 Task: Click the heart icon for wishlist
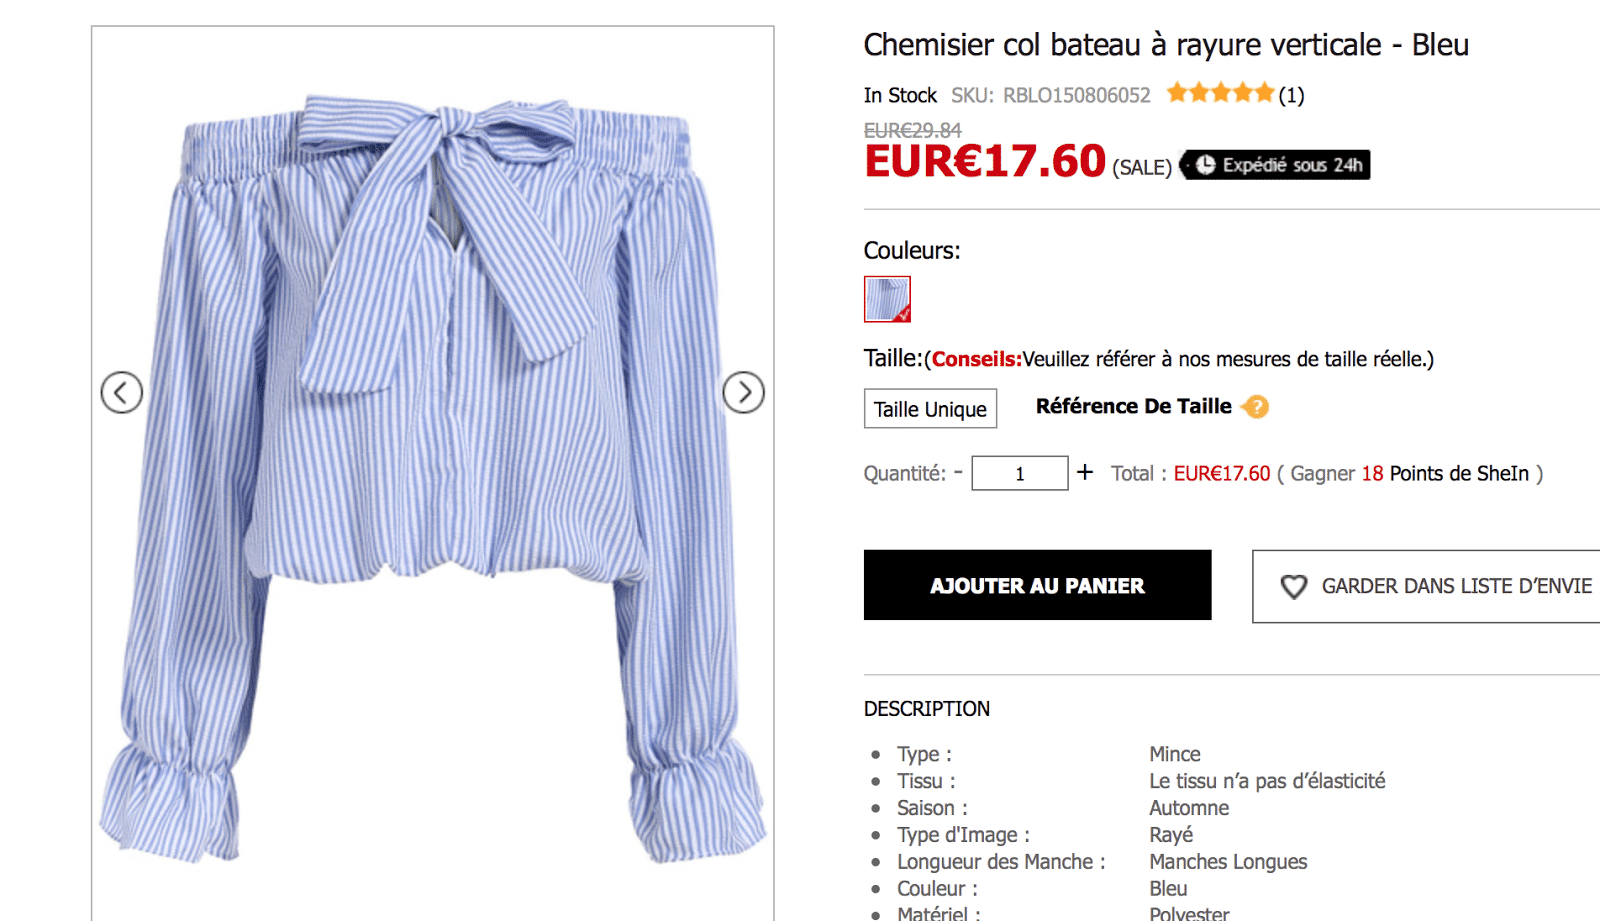pyautogui.click(x=1294, y=587)
